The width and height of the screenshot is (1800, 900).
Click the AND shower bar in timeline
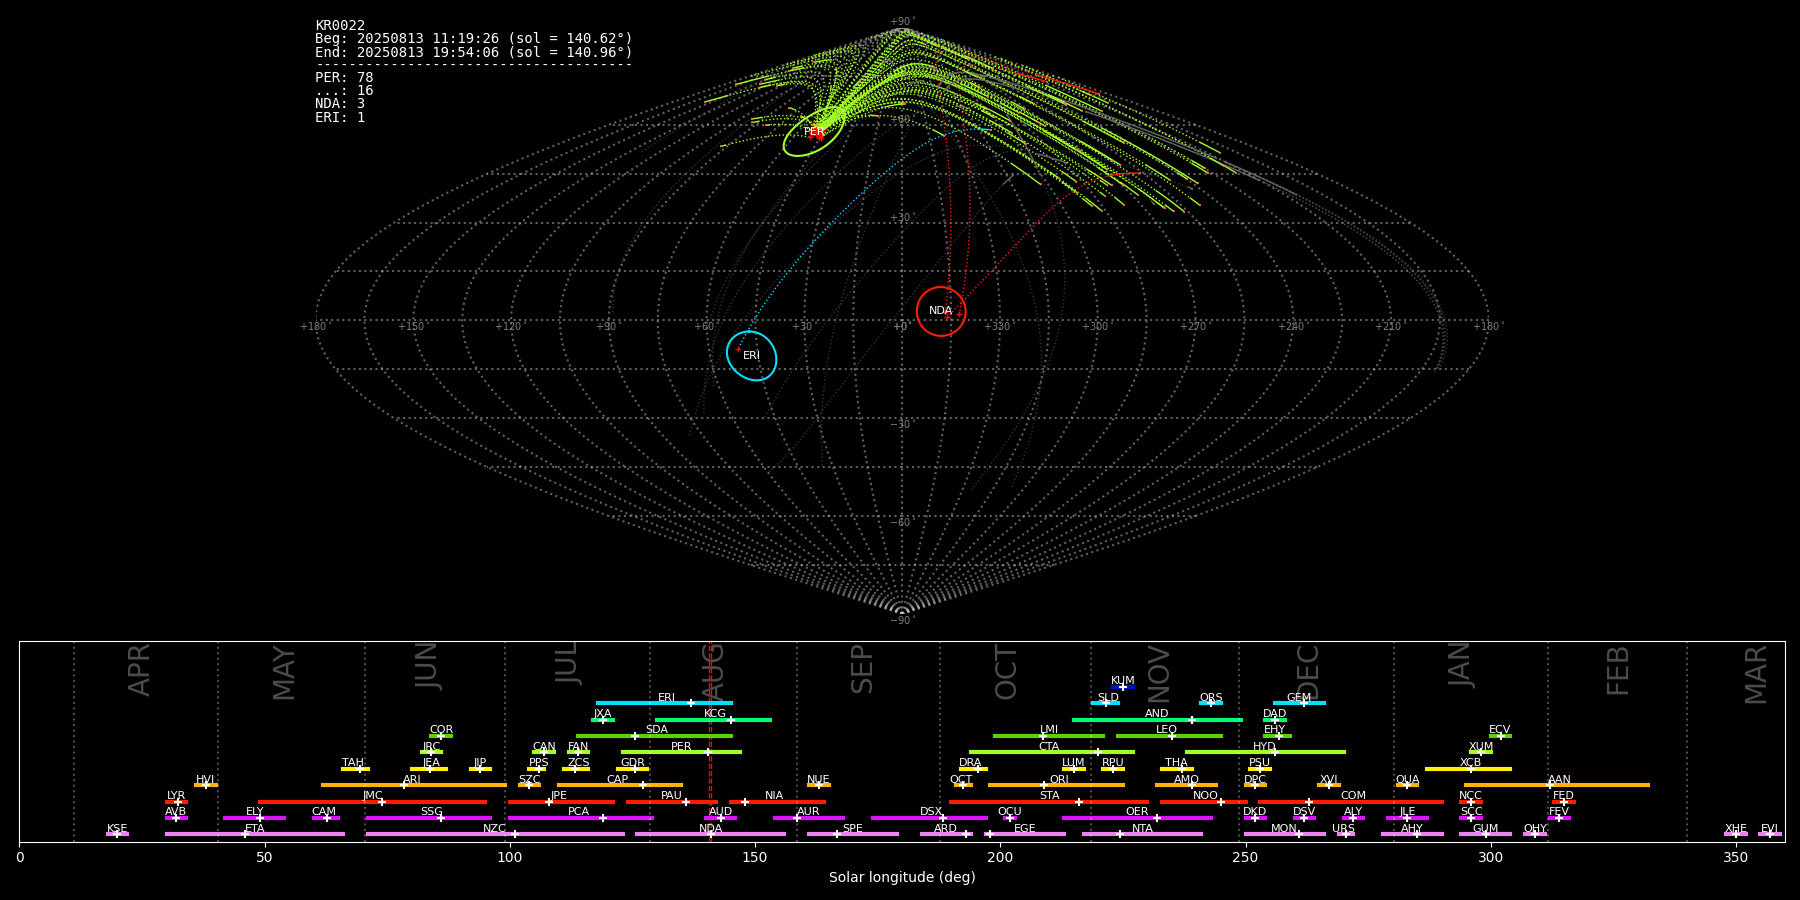coord(1157,720)
